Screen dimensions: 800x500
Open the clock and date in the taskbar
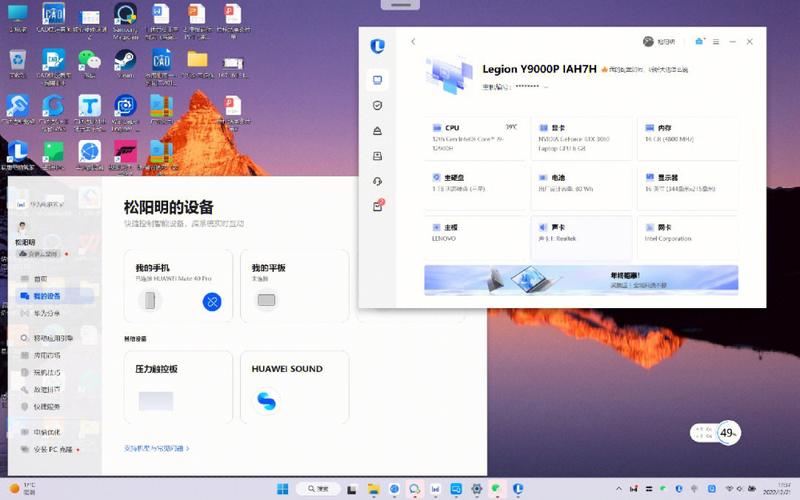[778, 488]
